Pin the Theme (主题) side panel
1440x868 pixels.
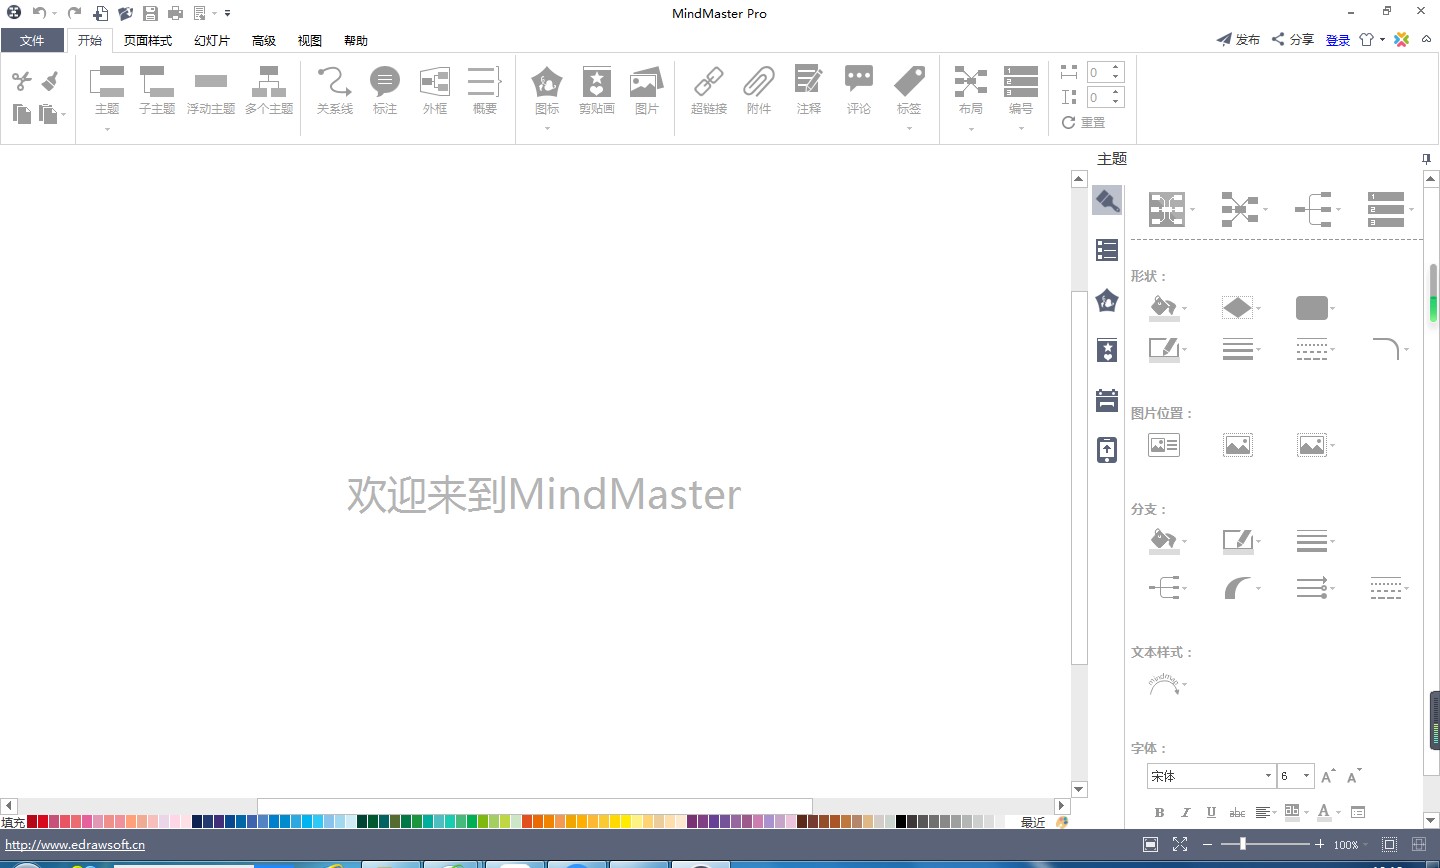(x=1426, y=159)
